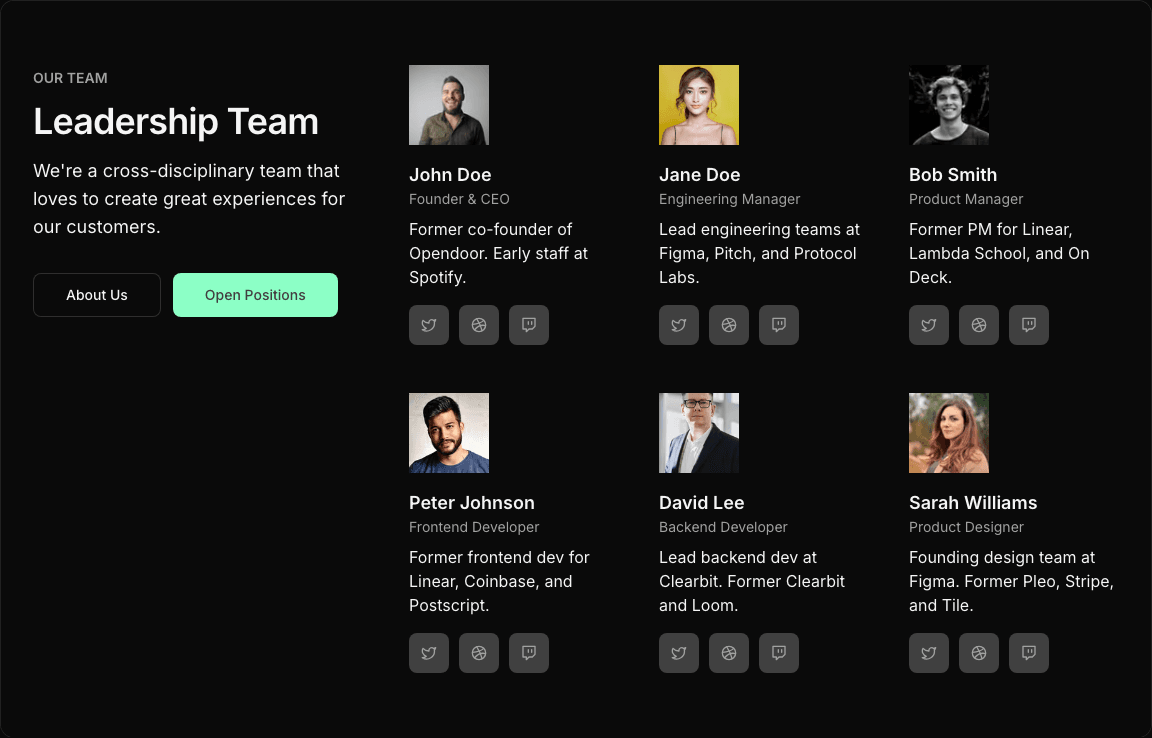Click the About Us button
Image resolution: width=1152 pixels, height=738 pixels.
click(x=96, y=295)
